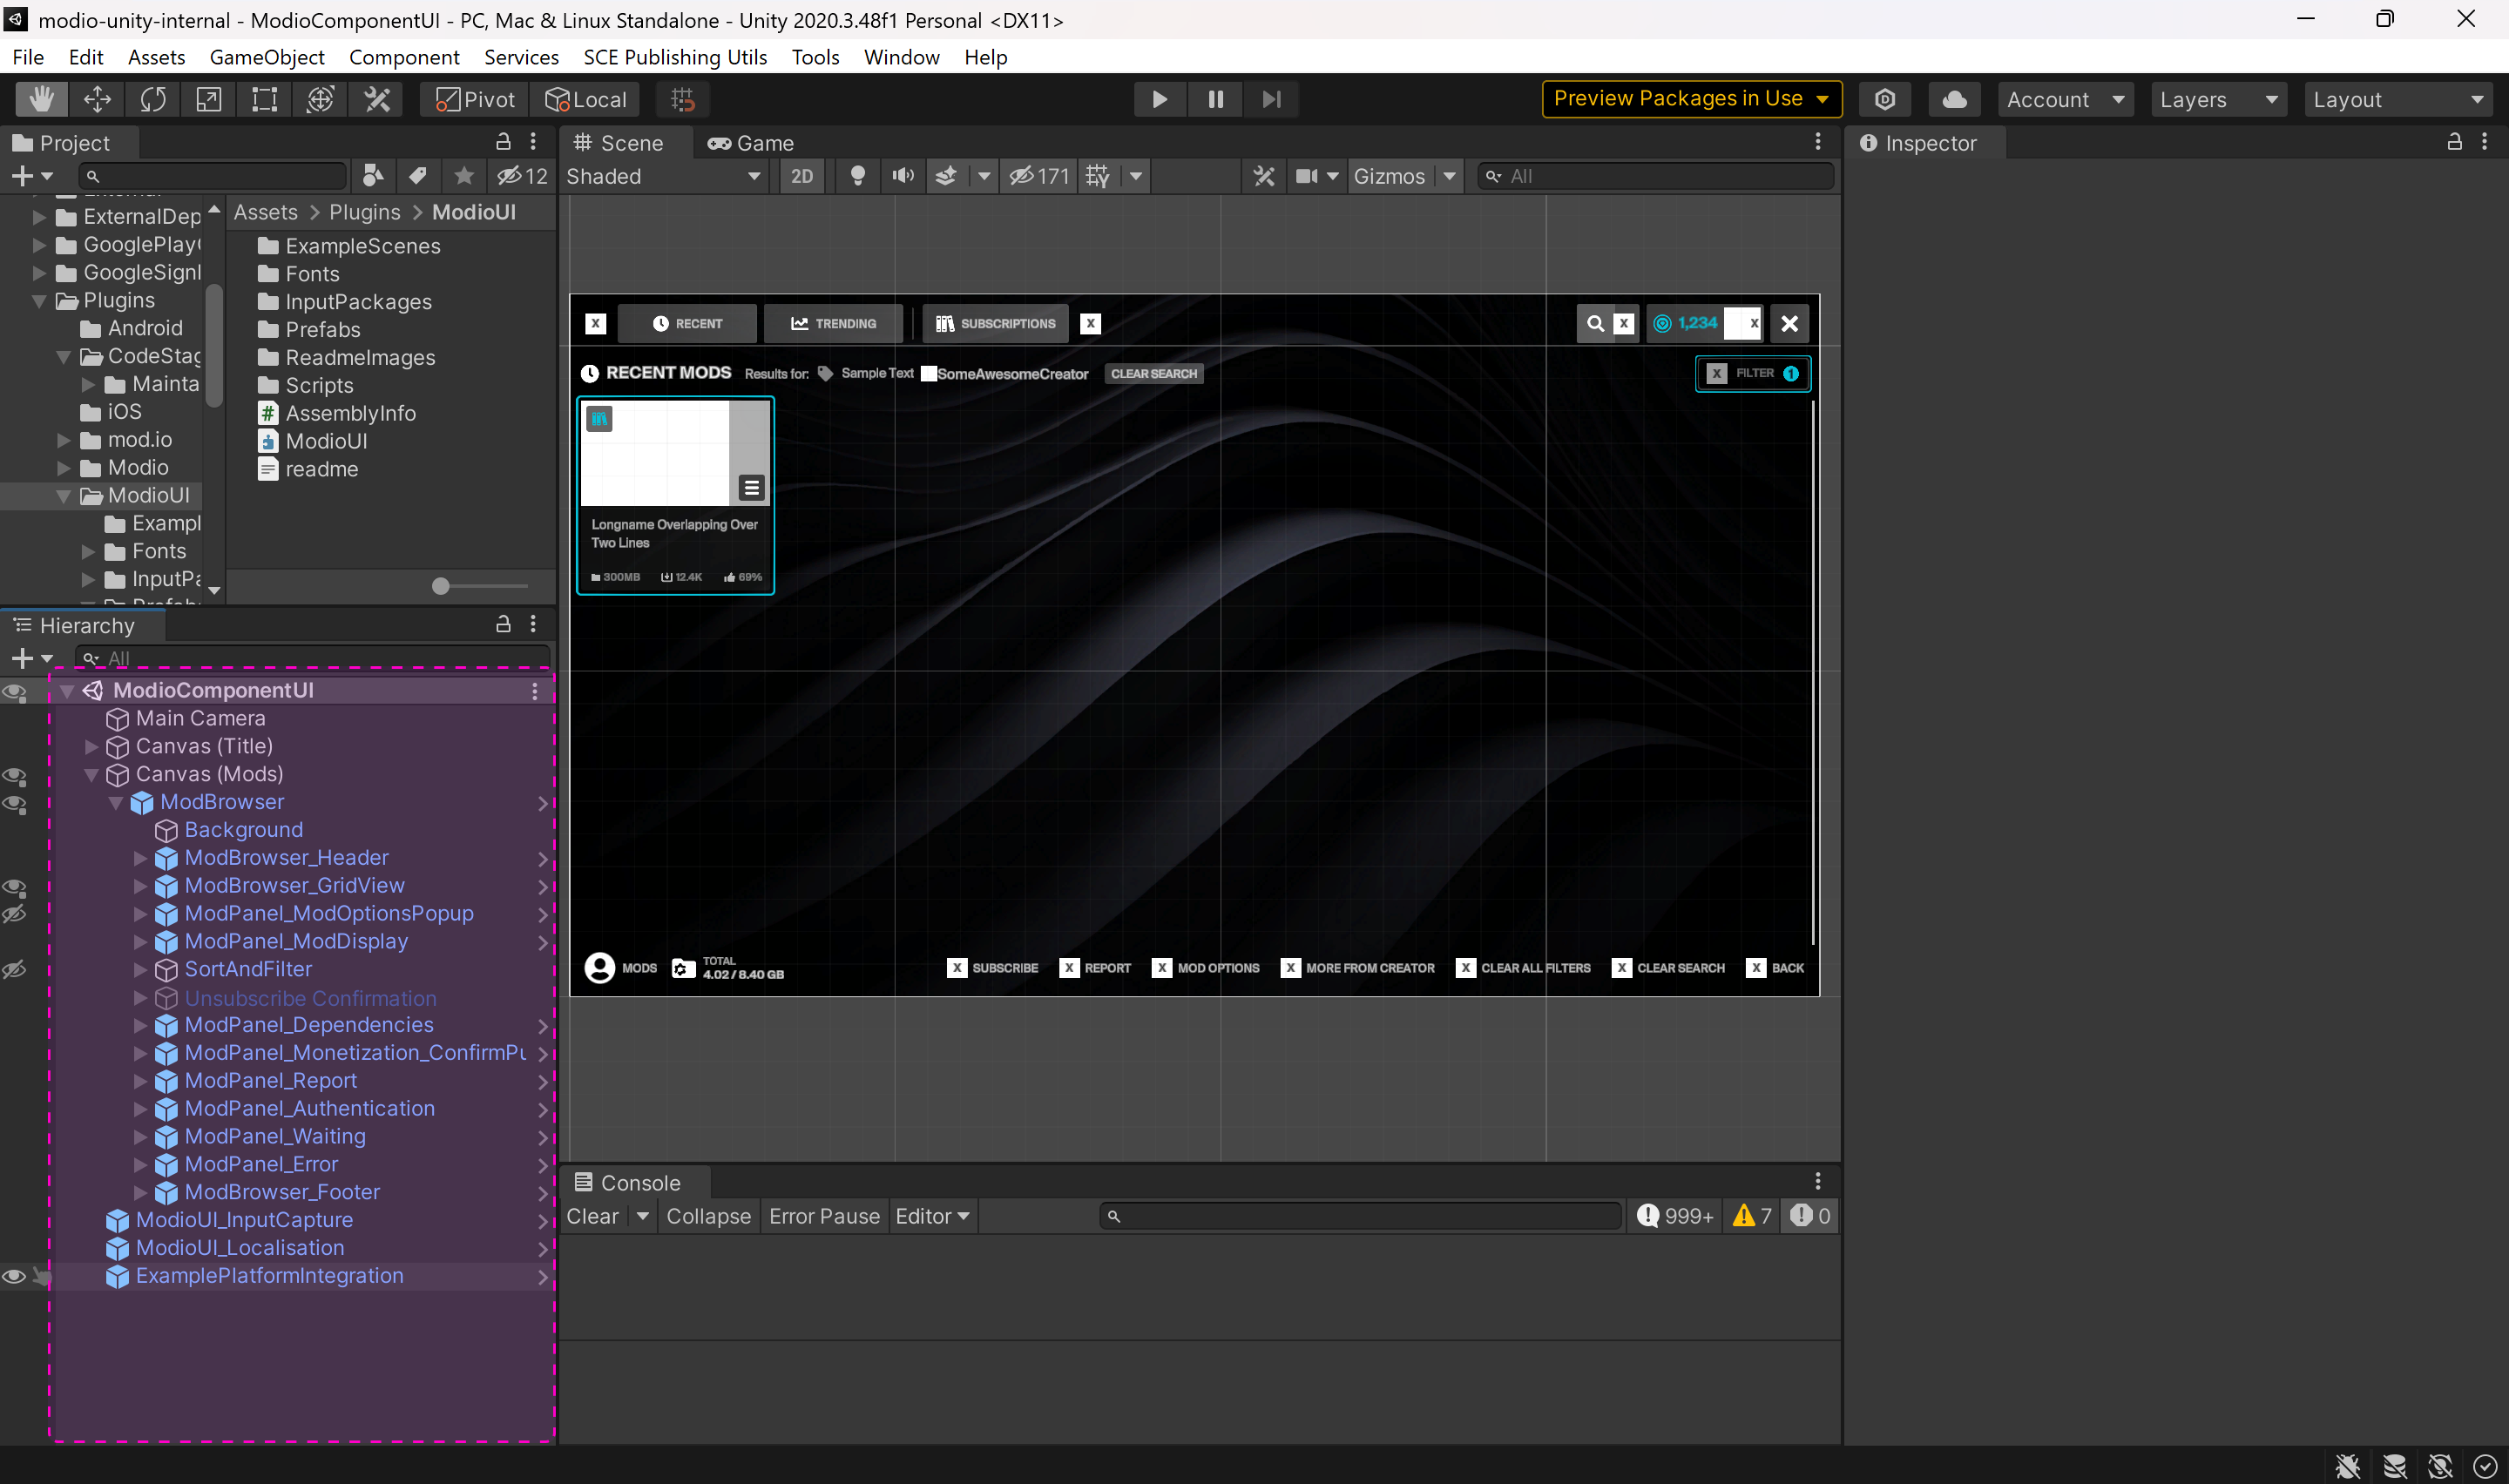Select the Scale tool
The image size is (2509, 1484).
pos(209,99)
